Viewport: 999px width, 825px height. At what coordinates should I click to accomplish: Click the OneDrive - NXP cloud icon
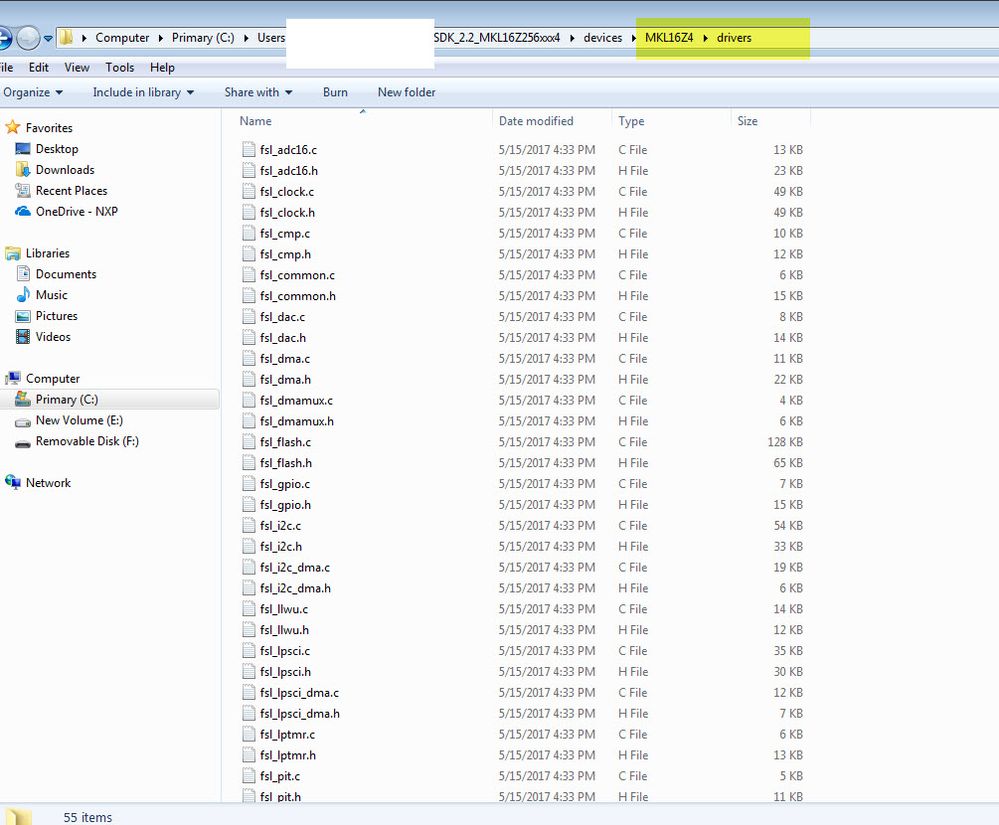(x=23, y=212)
